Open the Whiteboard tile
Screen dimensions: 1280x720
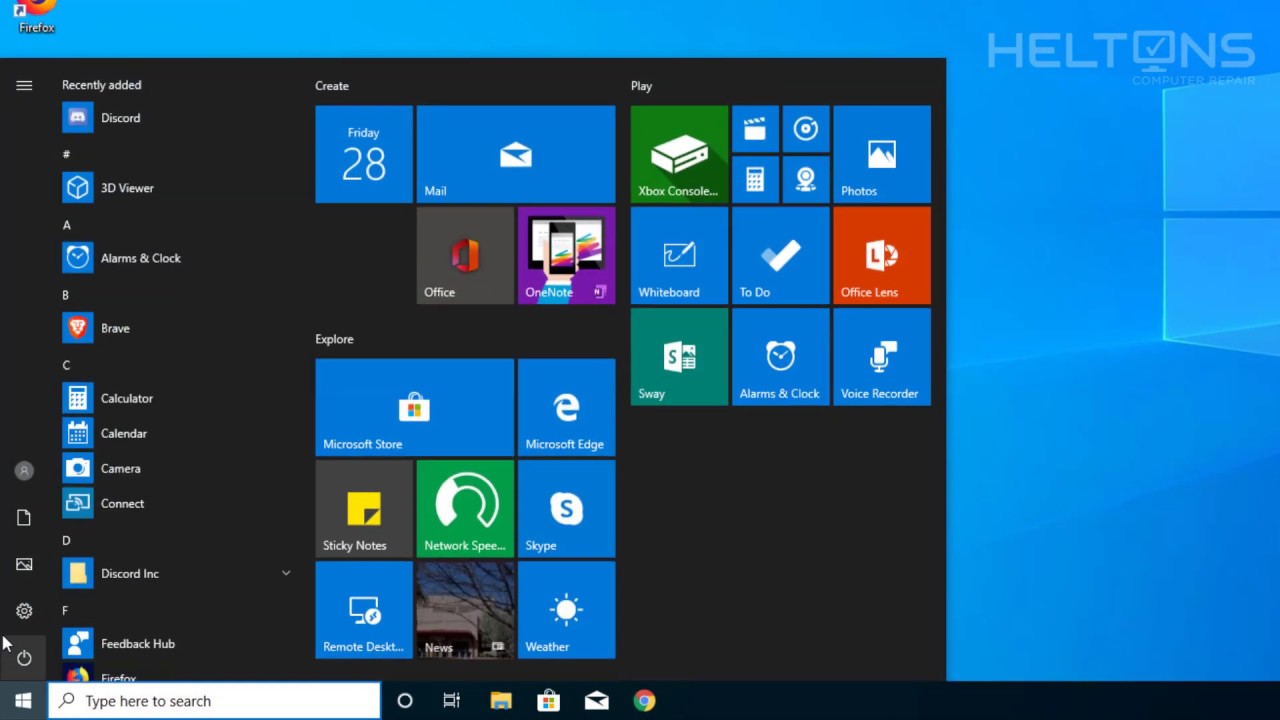coord(679,255)
